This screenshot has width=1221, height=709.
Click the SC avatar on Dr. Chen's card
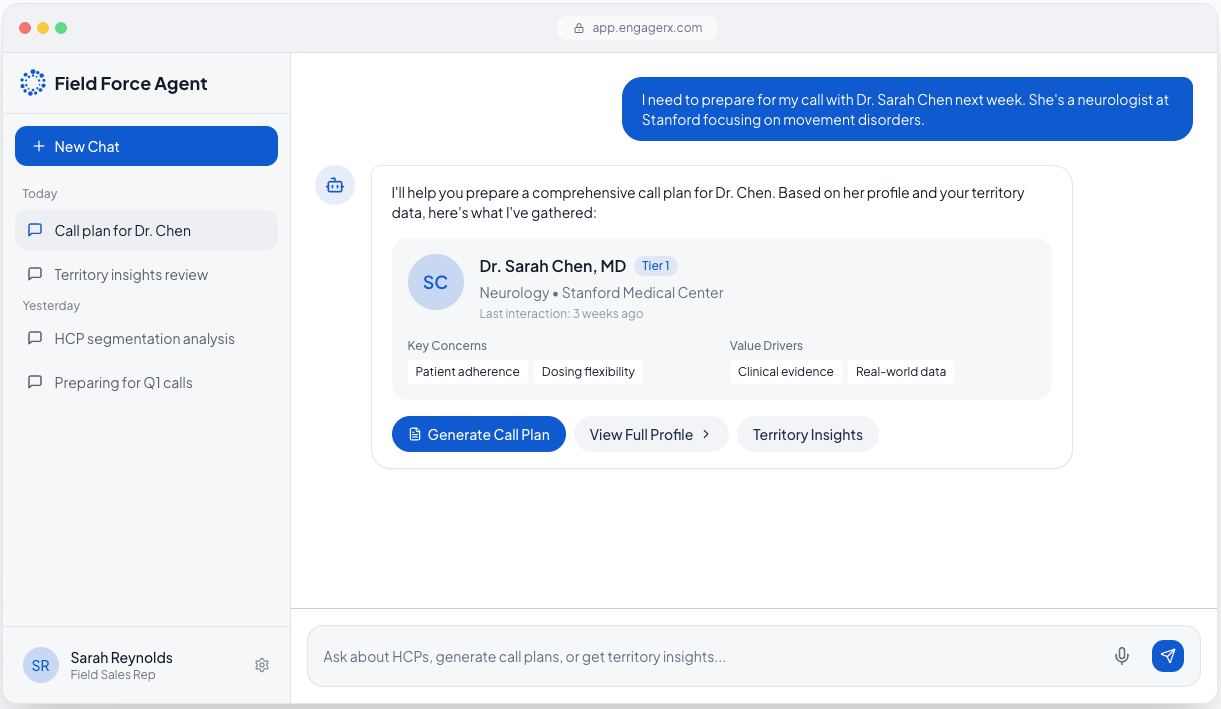pos(436,282)
